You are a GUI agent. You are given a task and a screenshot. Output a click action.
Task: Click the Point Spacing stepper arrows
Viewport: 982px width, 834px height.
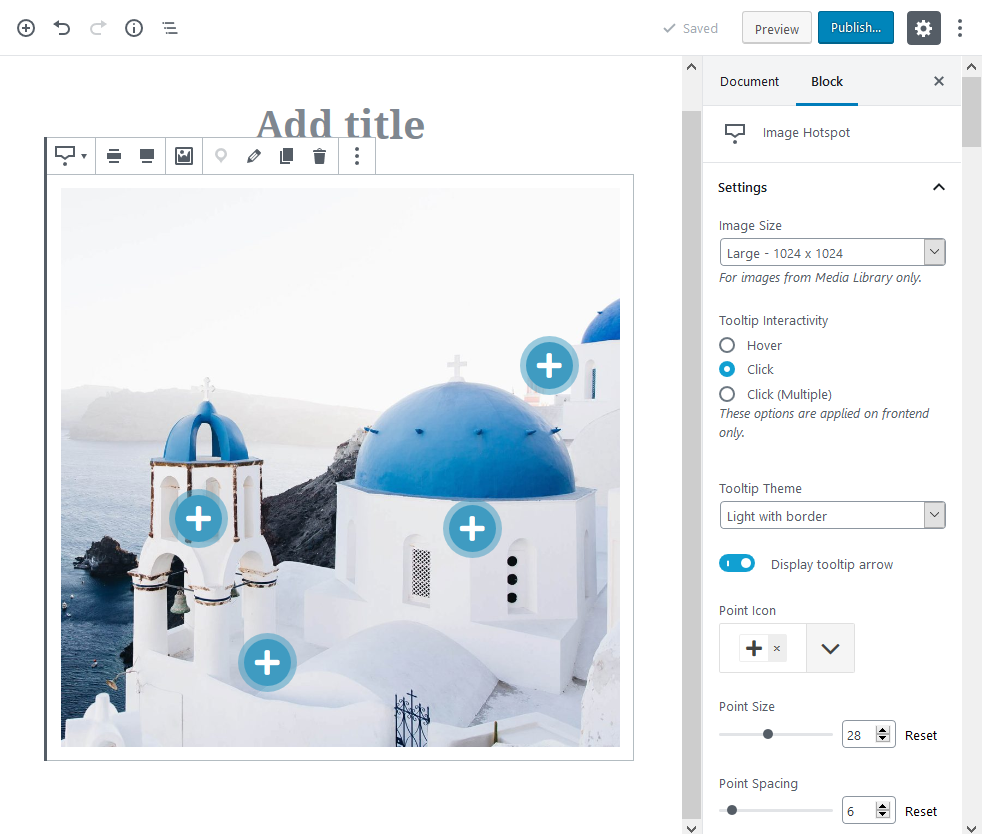[882, 811]
